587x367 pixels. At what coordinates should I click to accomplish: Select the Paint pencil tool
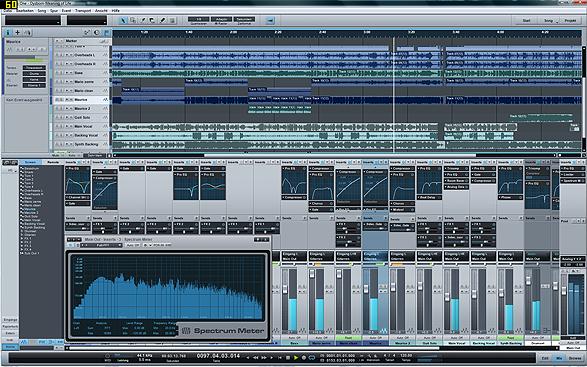162,20
